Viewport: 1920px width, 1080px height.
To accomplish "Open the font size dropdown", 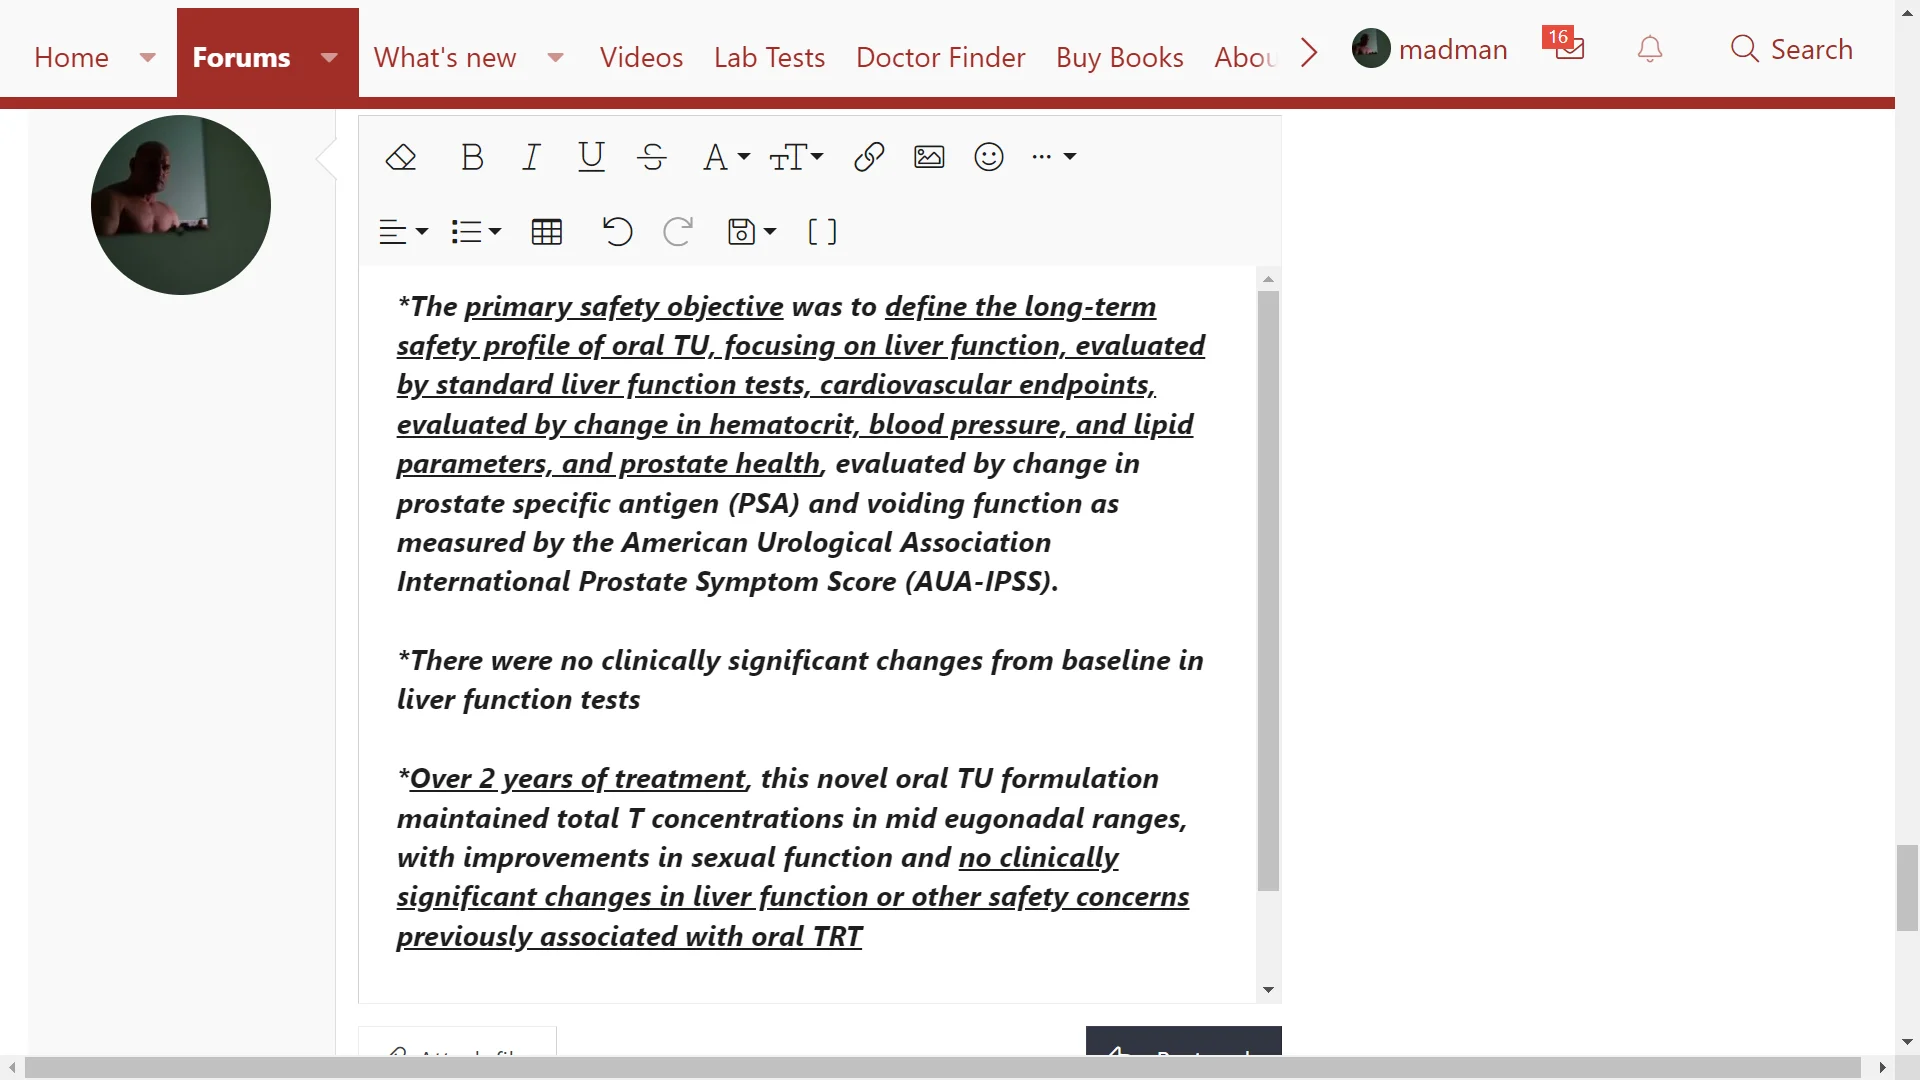I will [x=796, y=157].
